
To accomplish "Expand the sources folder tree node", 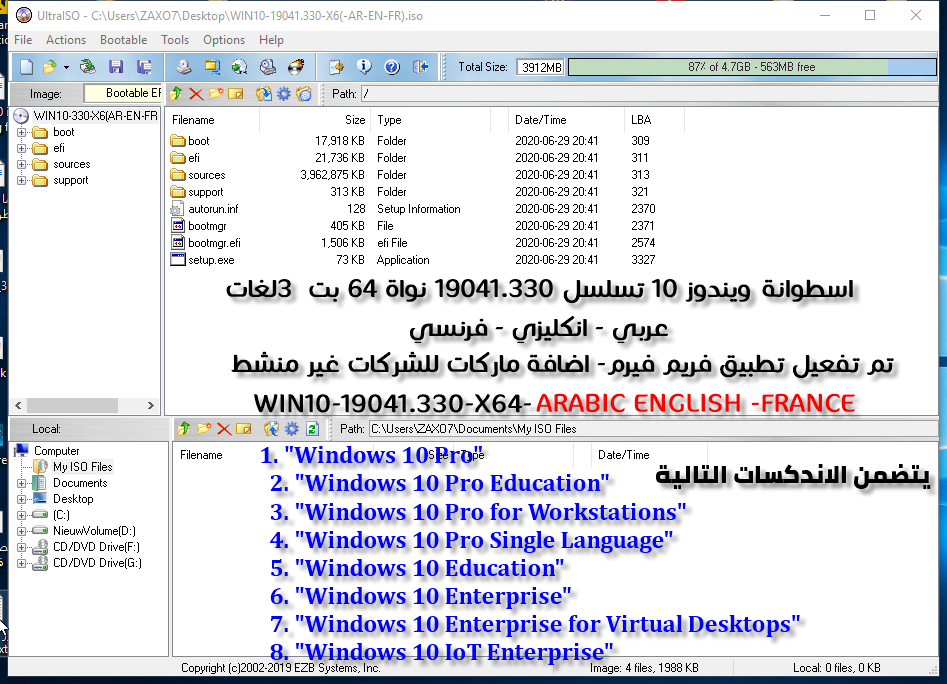I will pos(22,164).
